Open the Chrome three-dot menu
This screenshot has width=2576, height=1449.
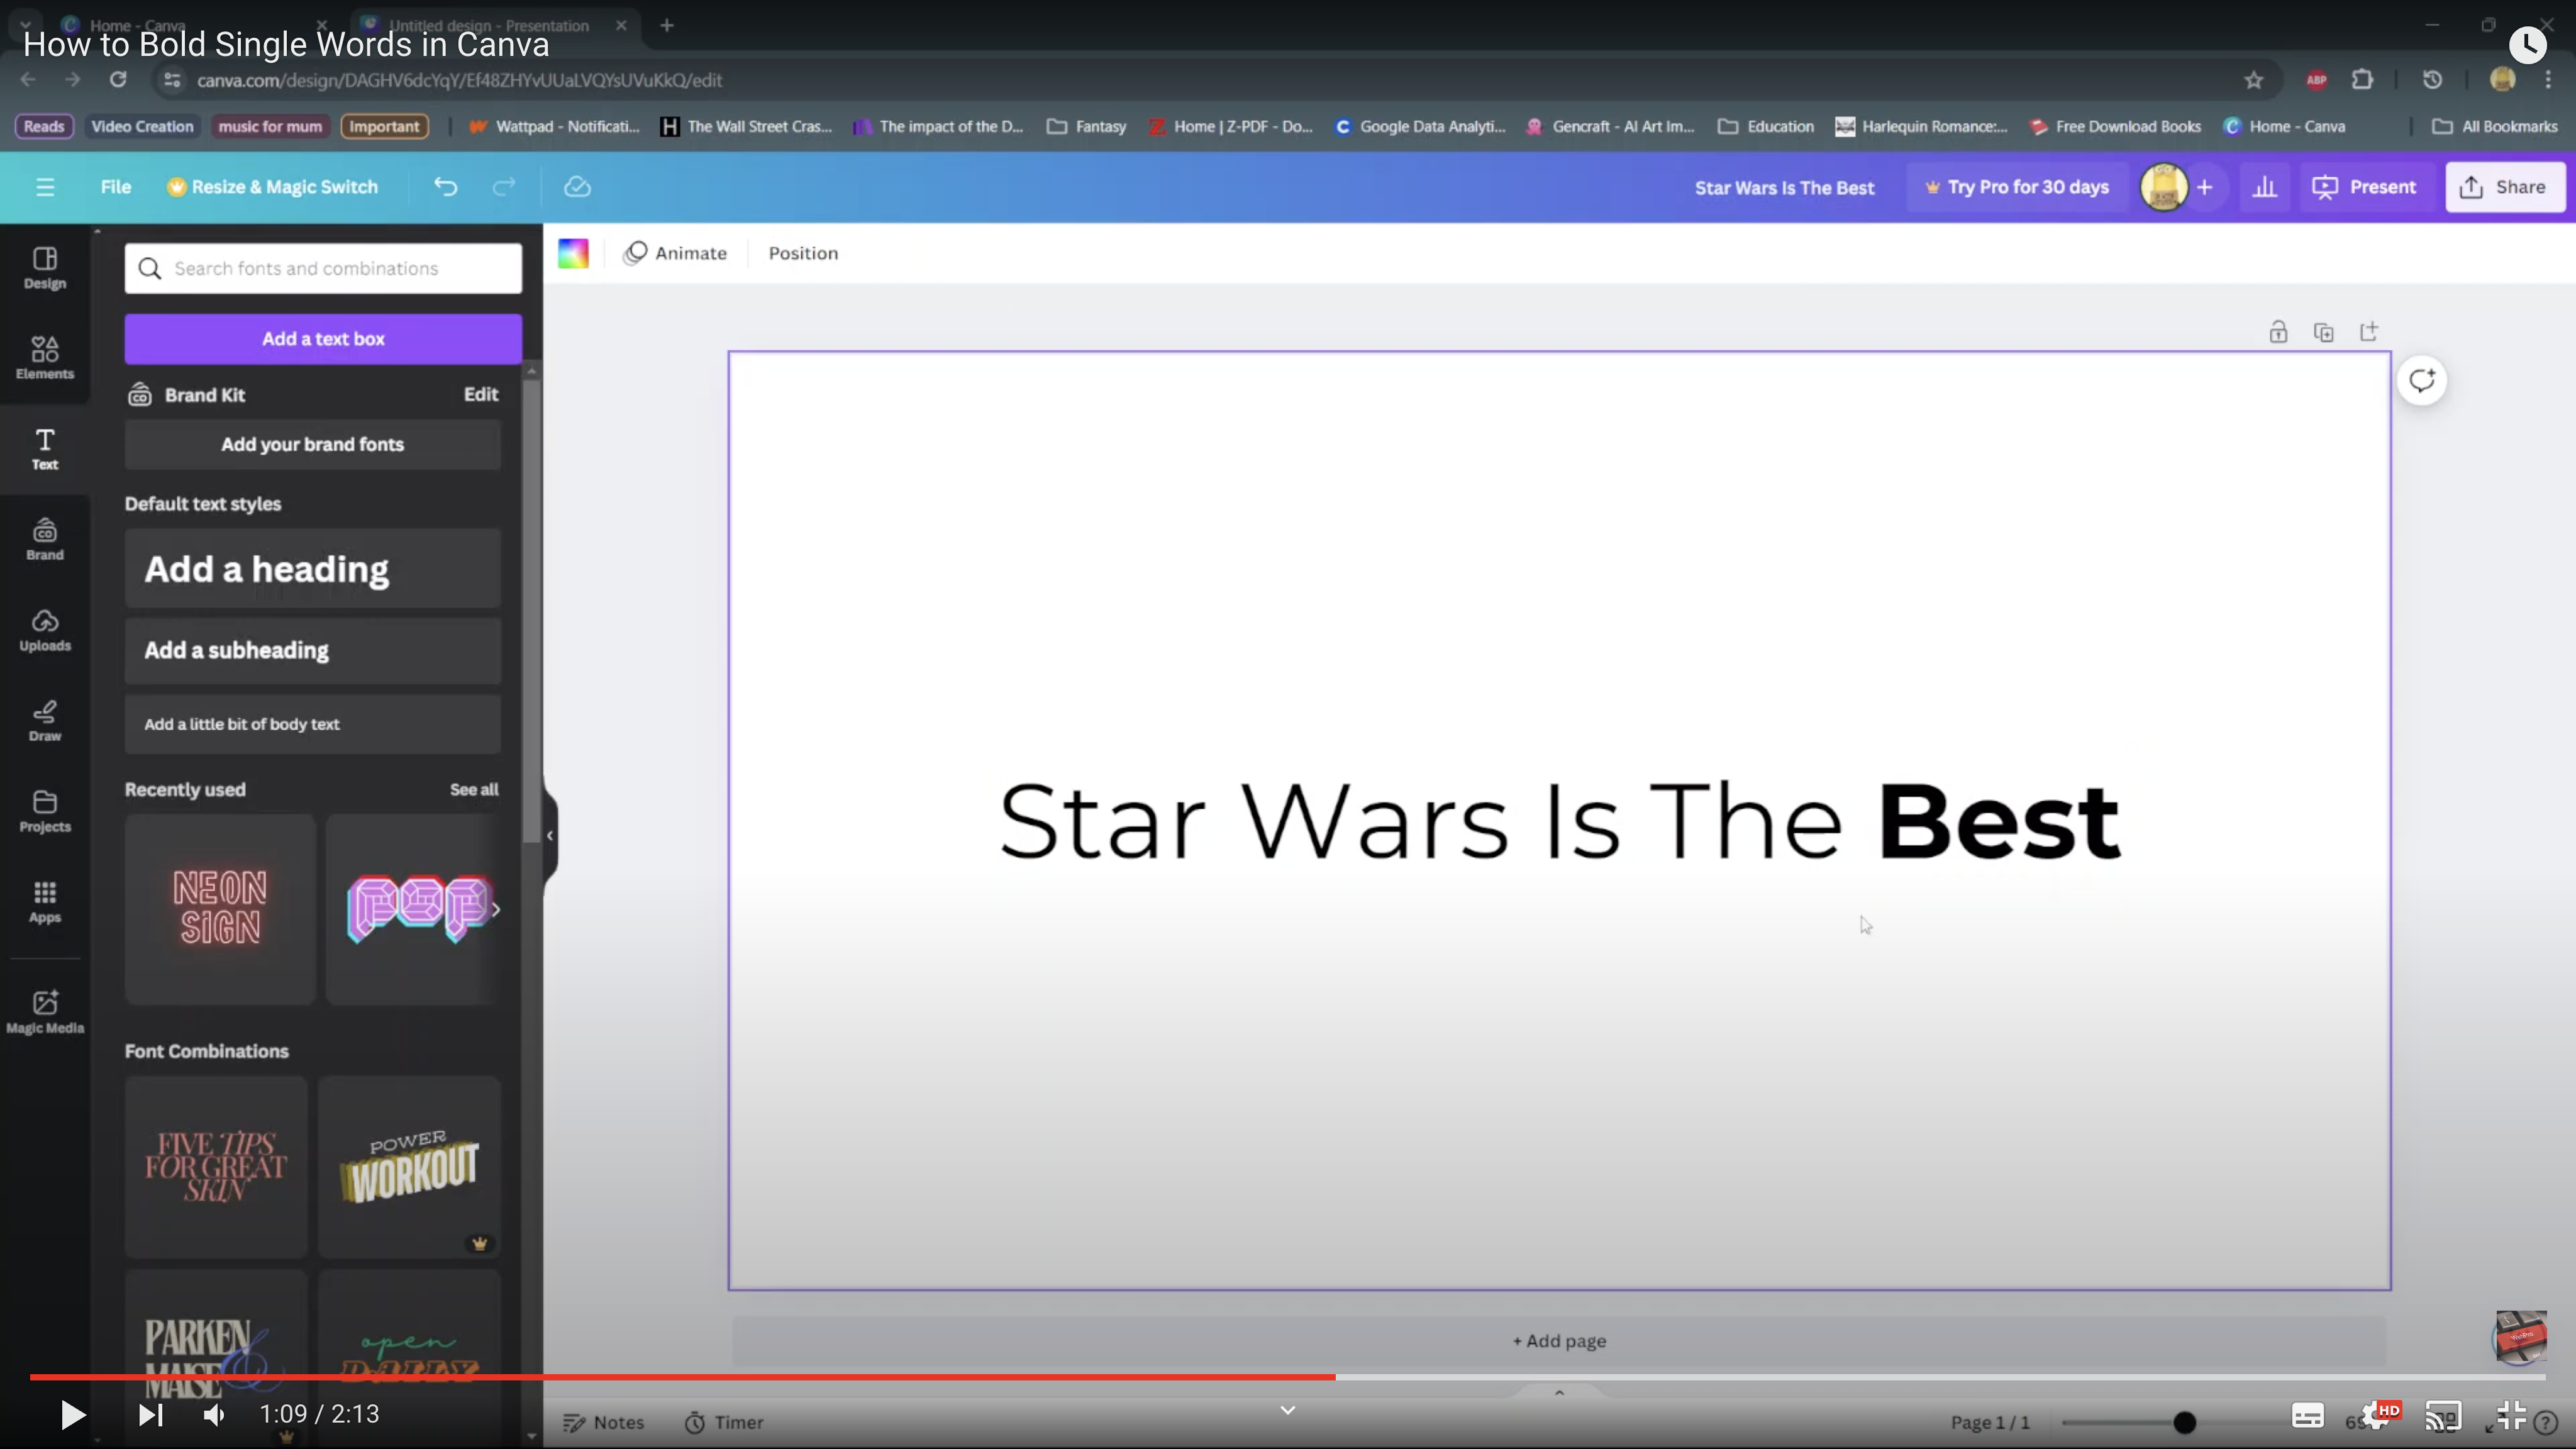(x=2548, y=80)
